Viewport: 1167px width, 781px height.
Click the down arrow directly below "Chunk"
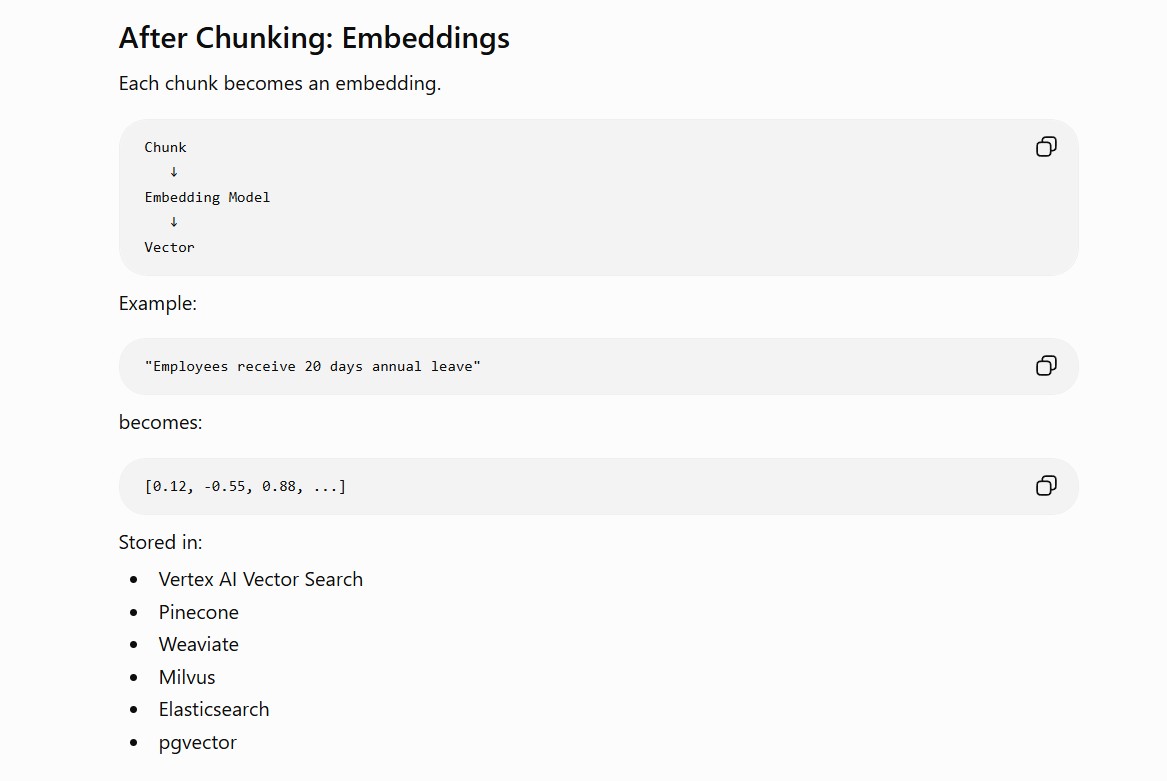pyautogui.click(x=173, y=172)
